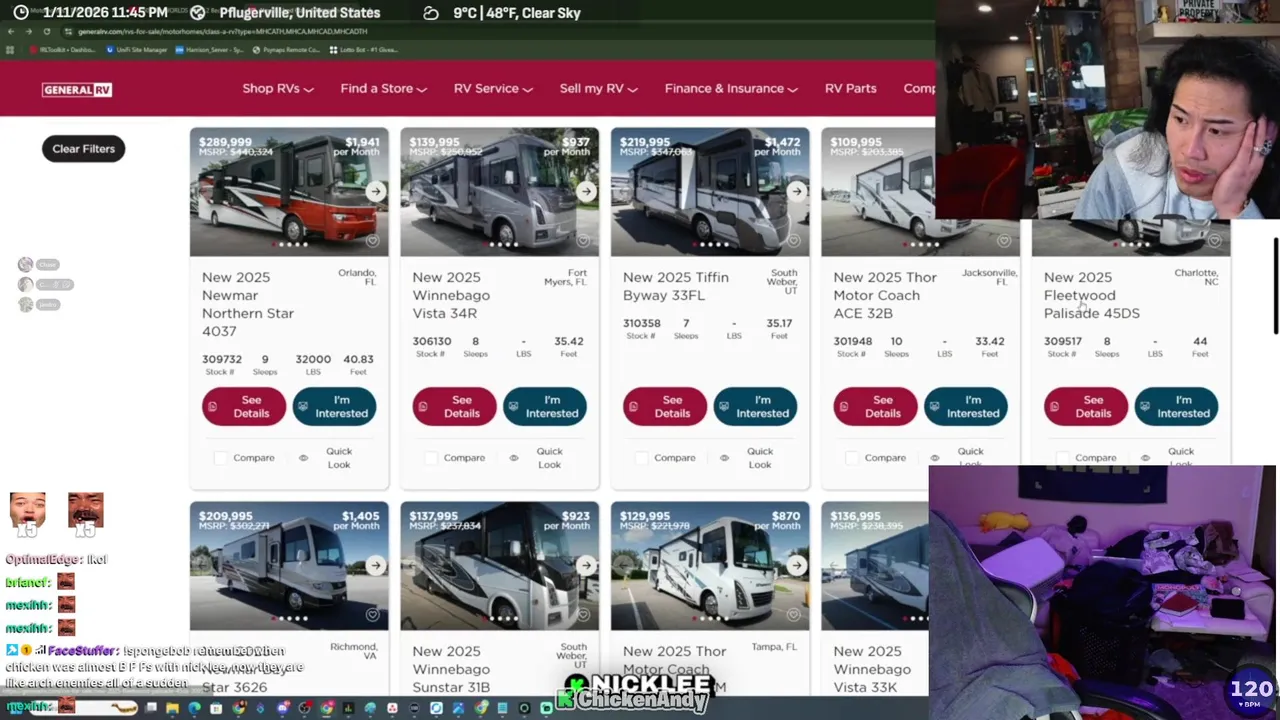This screenshot has width=1280, height=720.
Task: Open the Winnebago Vista 34R photo
Action: (x=500, y=192)
